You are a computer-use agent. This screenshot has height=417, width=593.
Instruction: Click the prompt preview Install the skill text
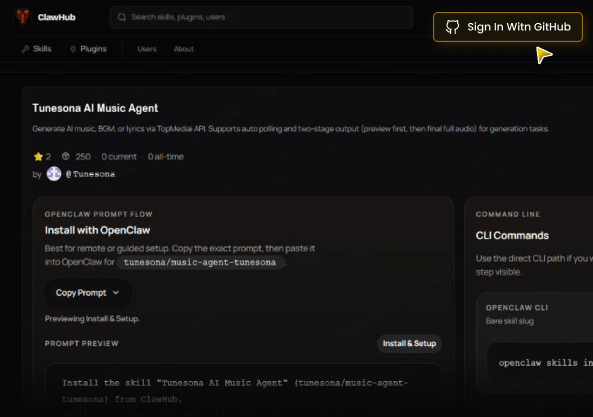coord(235,391)
